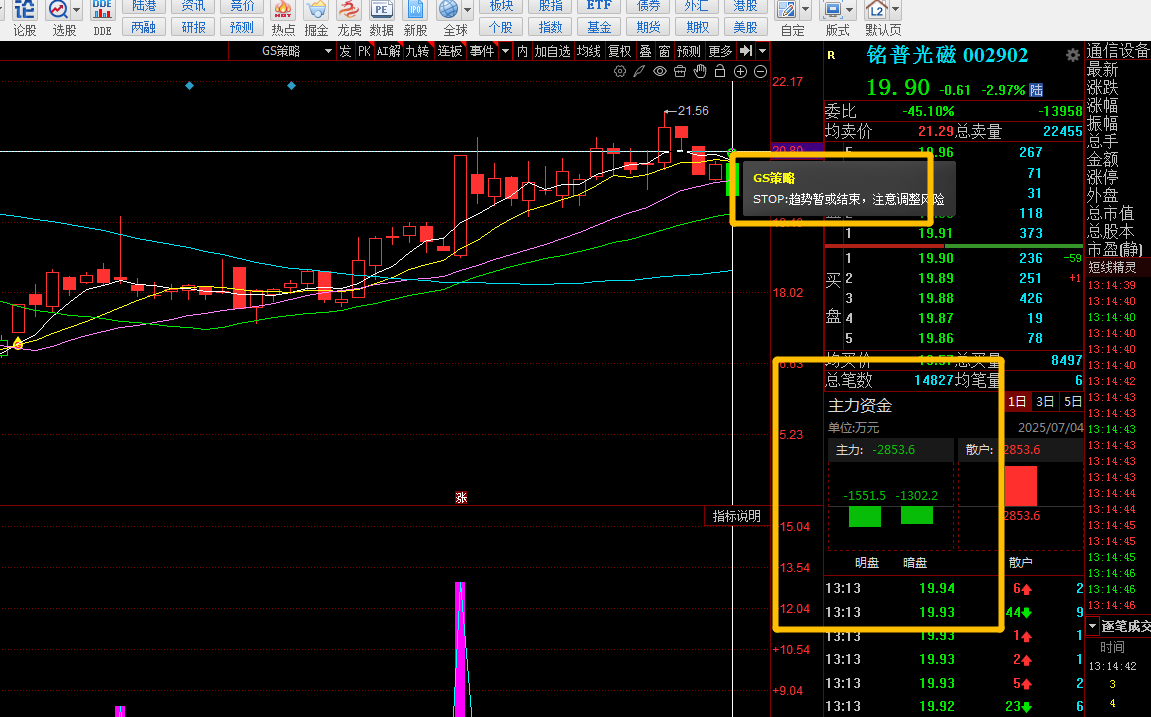The width and height of the screenshot is (1151, 717).
Task: Toggle the 窗 window option
Action: (664, 51)
